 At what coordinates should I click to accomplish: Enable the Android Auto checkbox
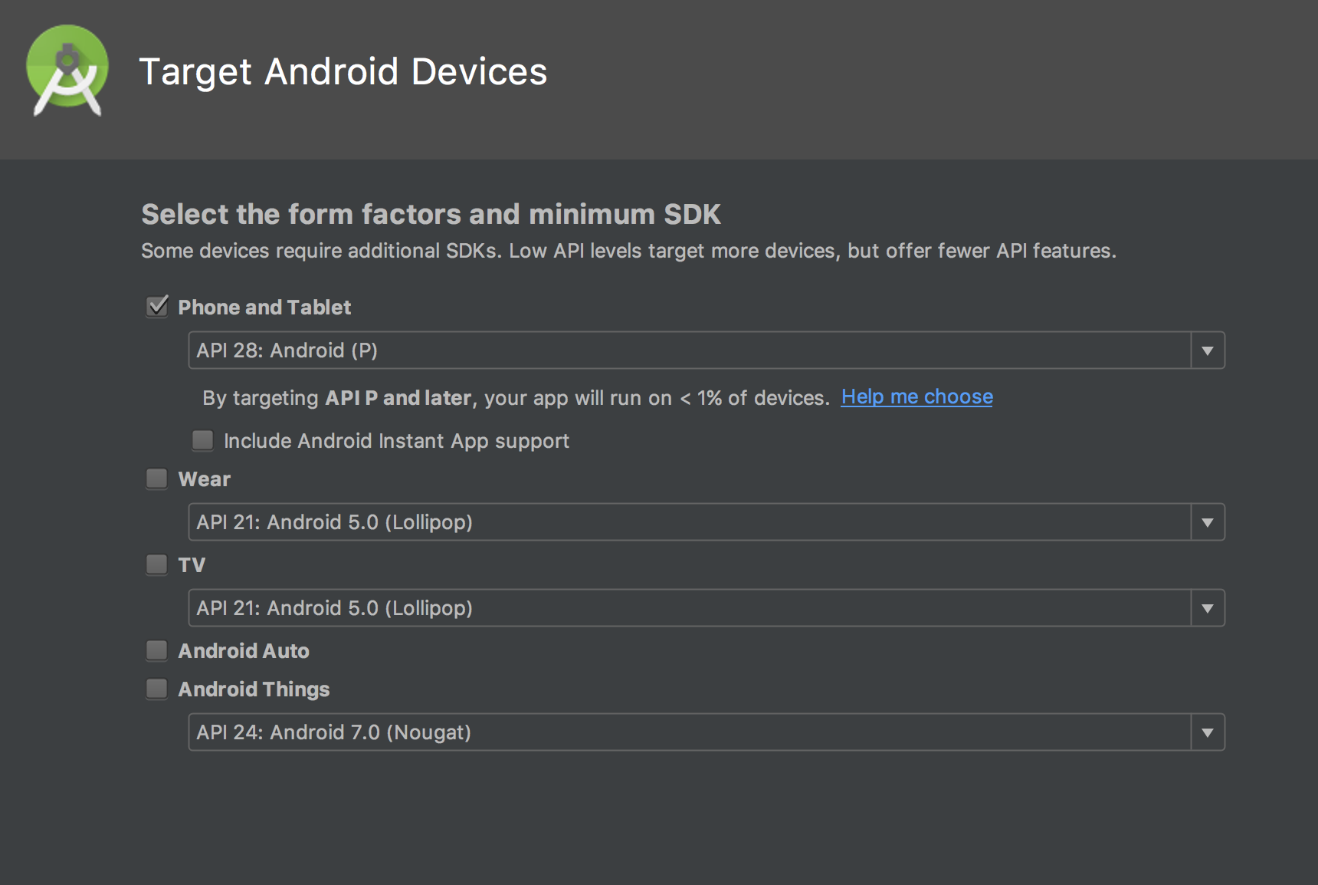coord(157,651)
